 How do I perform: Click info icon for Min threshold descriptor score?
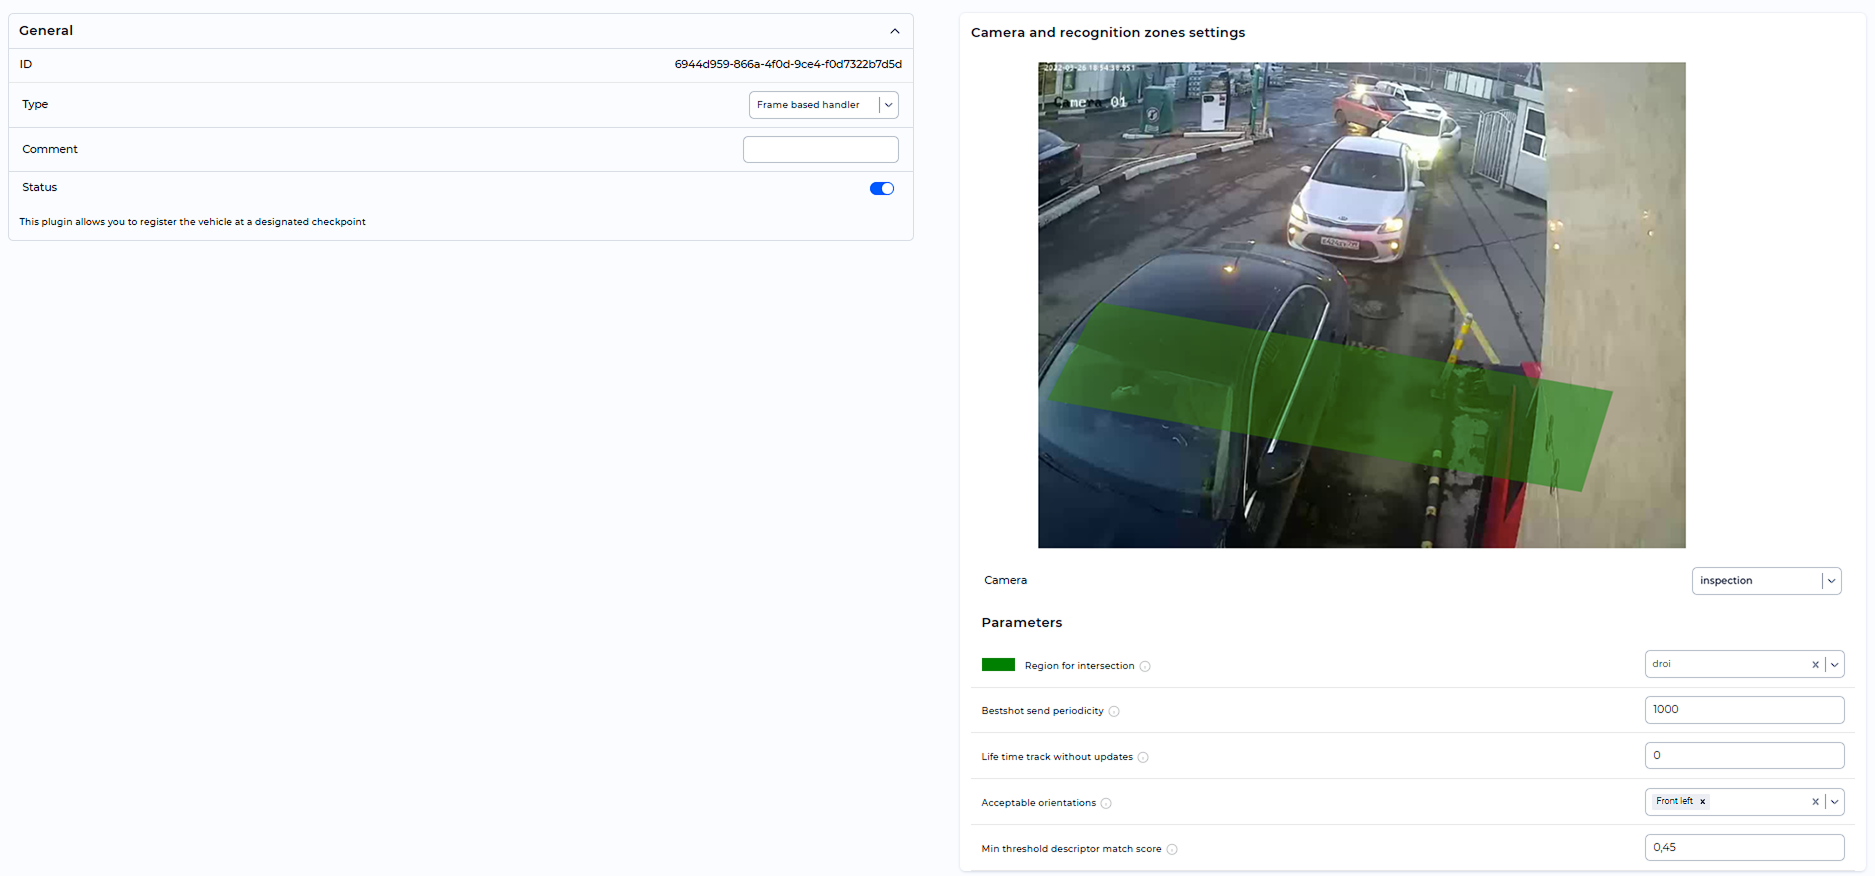[1172, 850]
